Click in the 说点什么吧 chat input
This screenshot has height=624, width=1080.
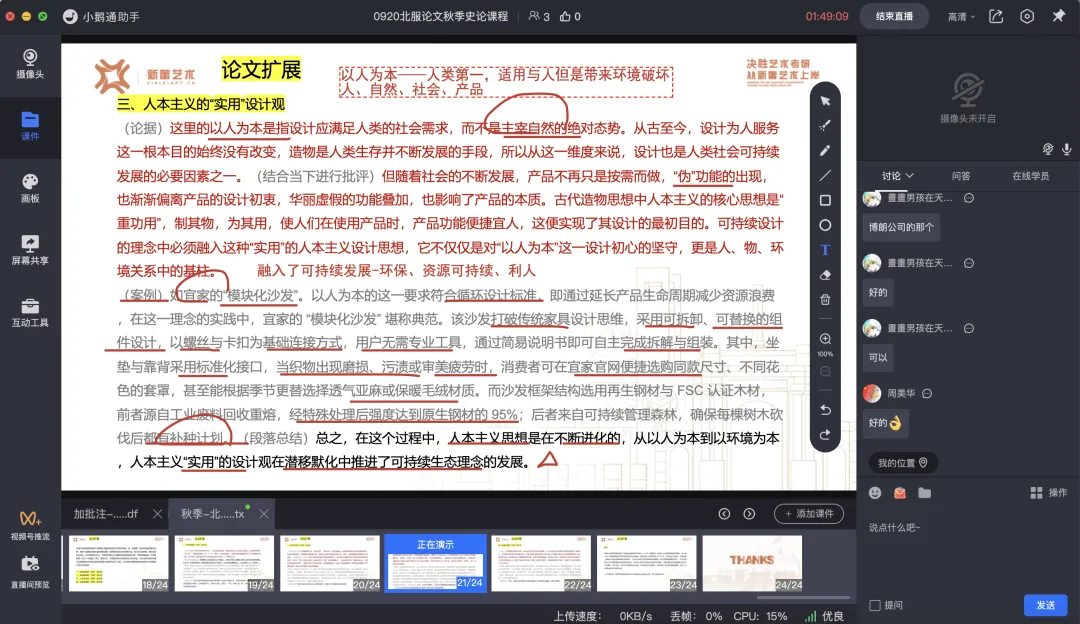[968, 528]
